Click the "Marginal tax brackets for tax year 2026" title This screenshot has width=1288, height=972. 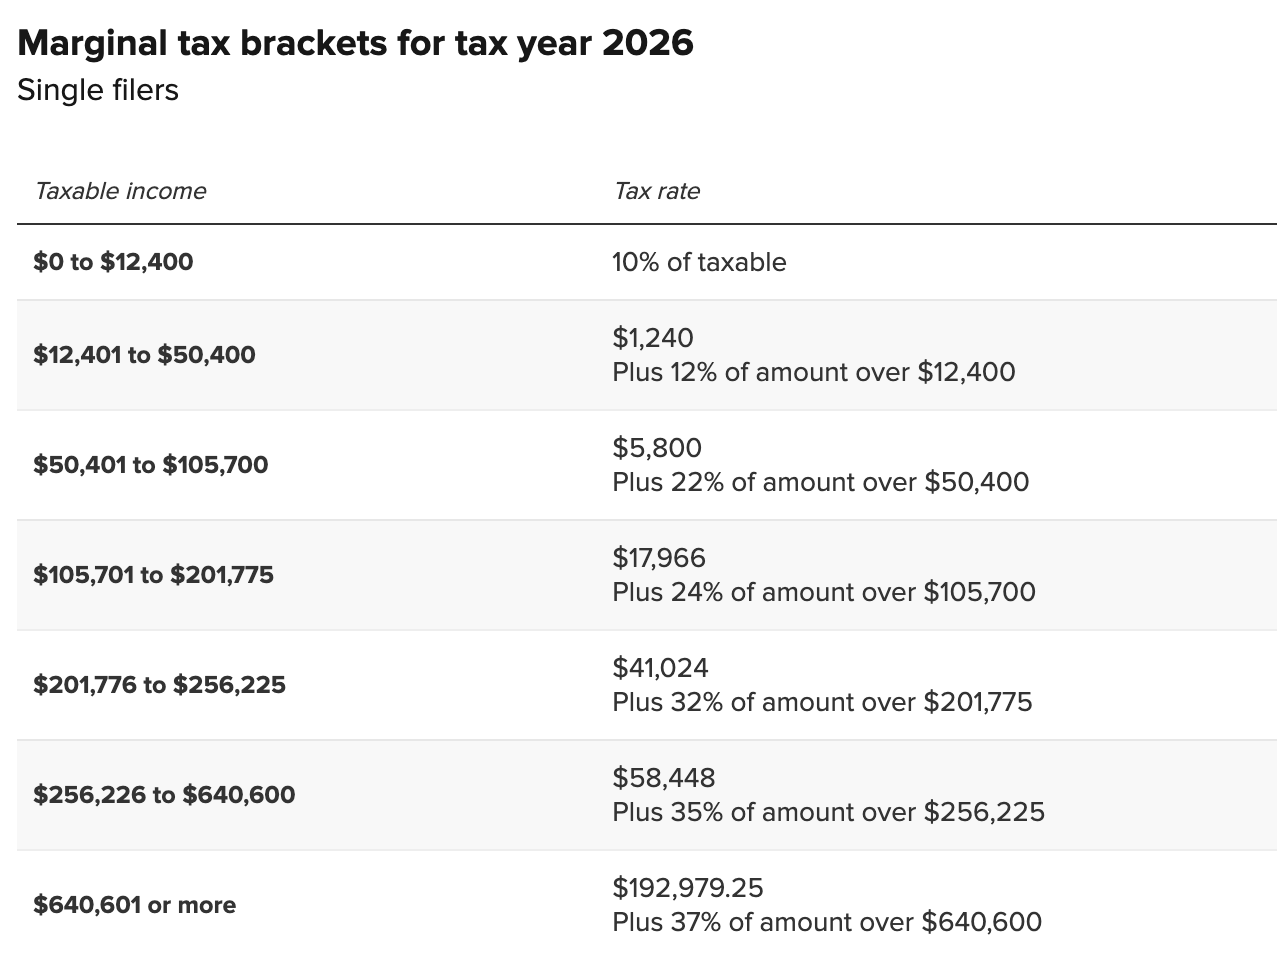[355, 43]
